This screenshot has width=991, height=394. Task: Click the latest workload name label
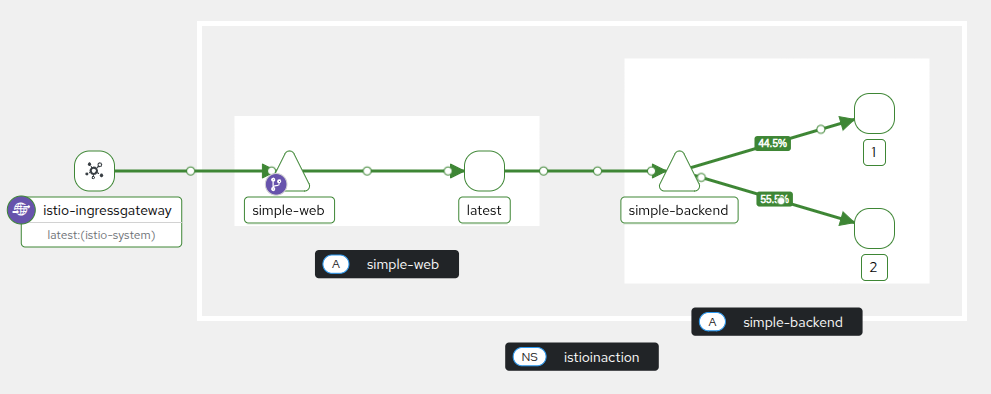coord(484,210)
